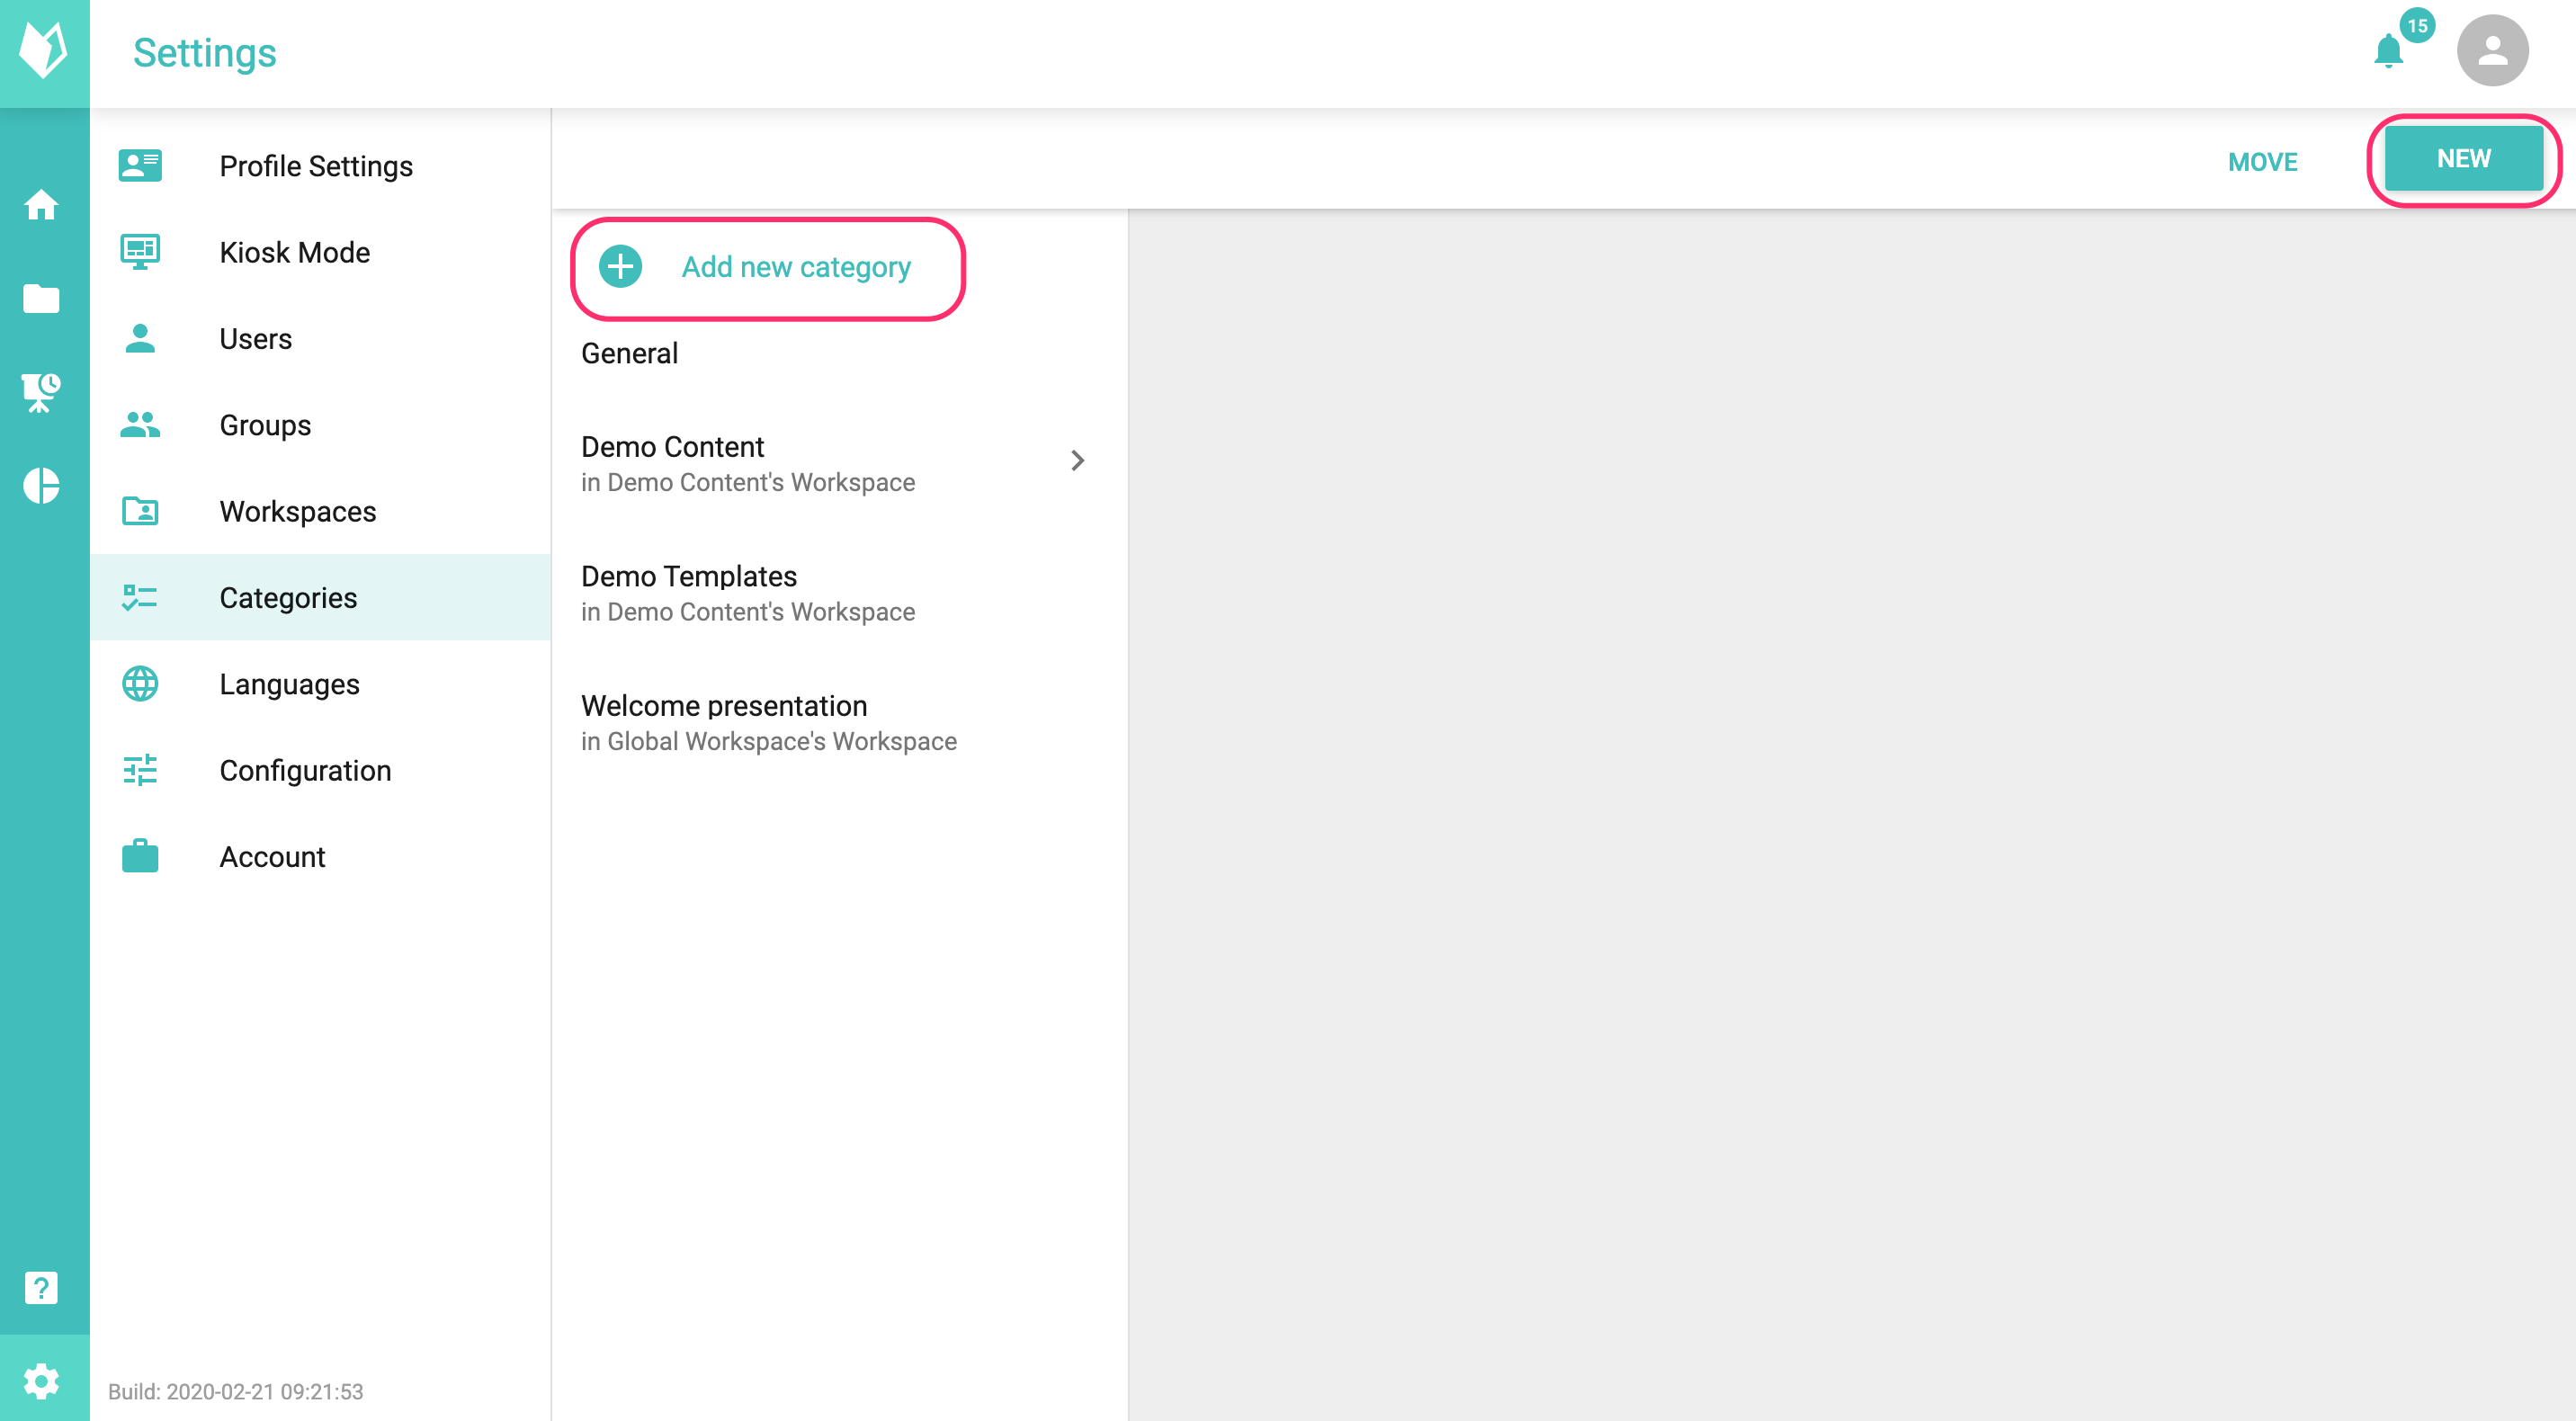Click the MOVE button
This screenshot has height=1421, width=2576.
tap(2262, 162)
